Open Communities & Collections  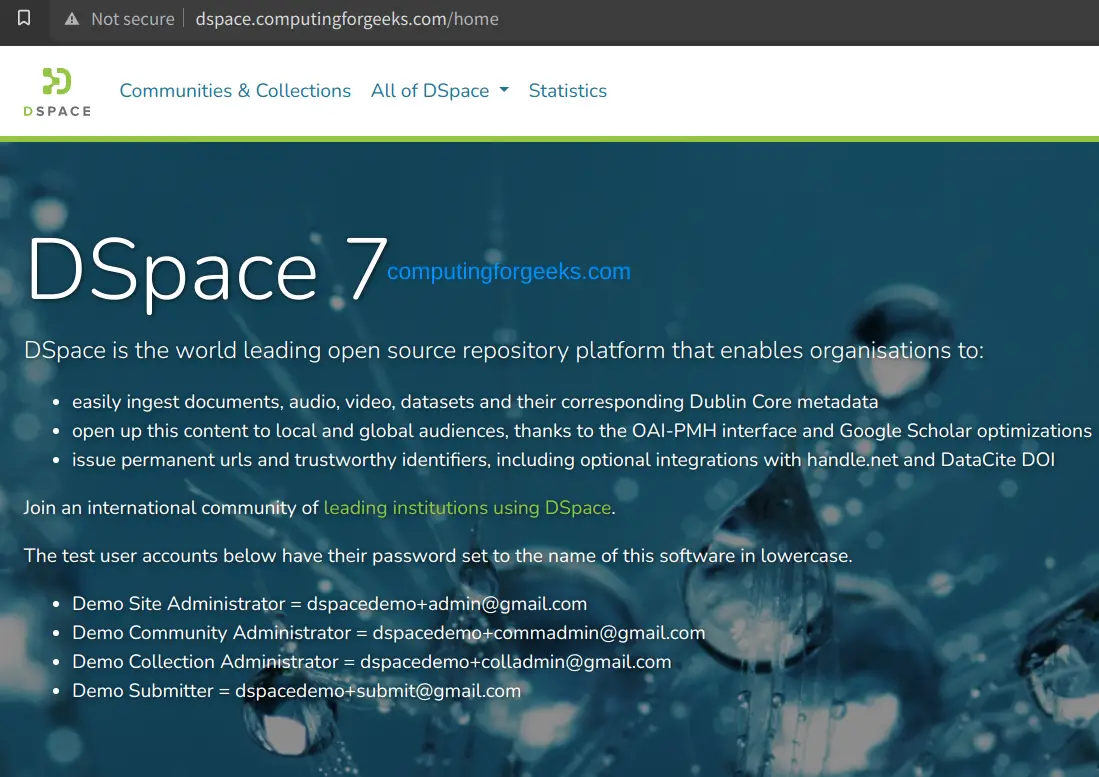[x=234, y=90]
